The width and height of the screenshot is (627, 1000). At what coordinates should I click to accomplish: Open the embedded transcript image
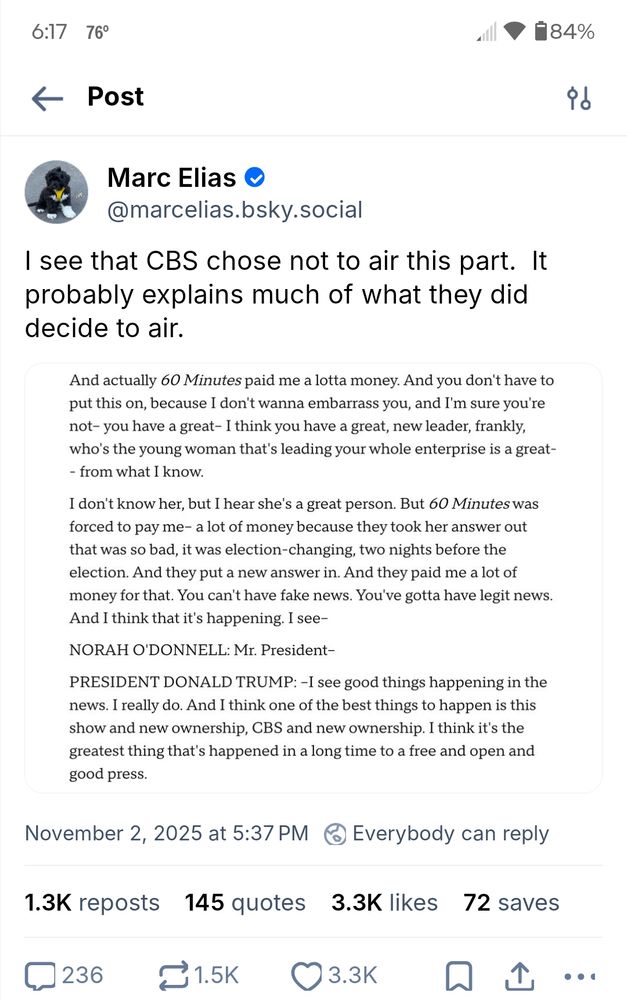tap(313, 577)
